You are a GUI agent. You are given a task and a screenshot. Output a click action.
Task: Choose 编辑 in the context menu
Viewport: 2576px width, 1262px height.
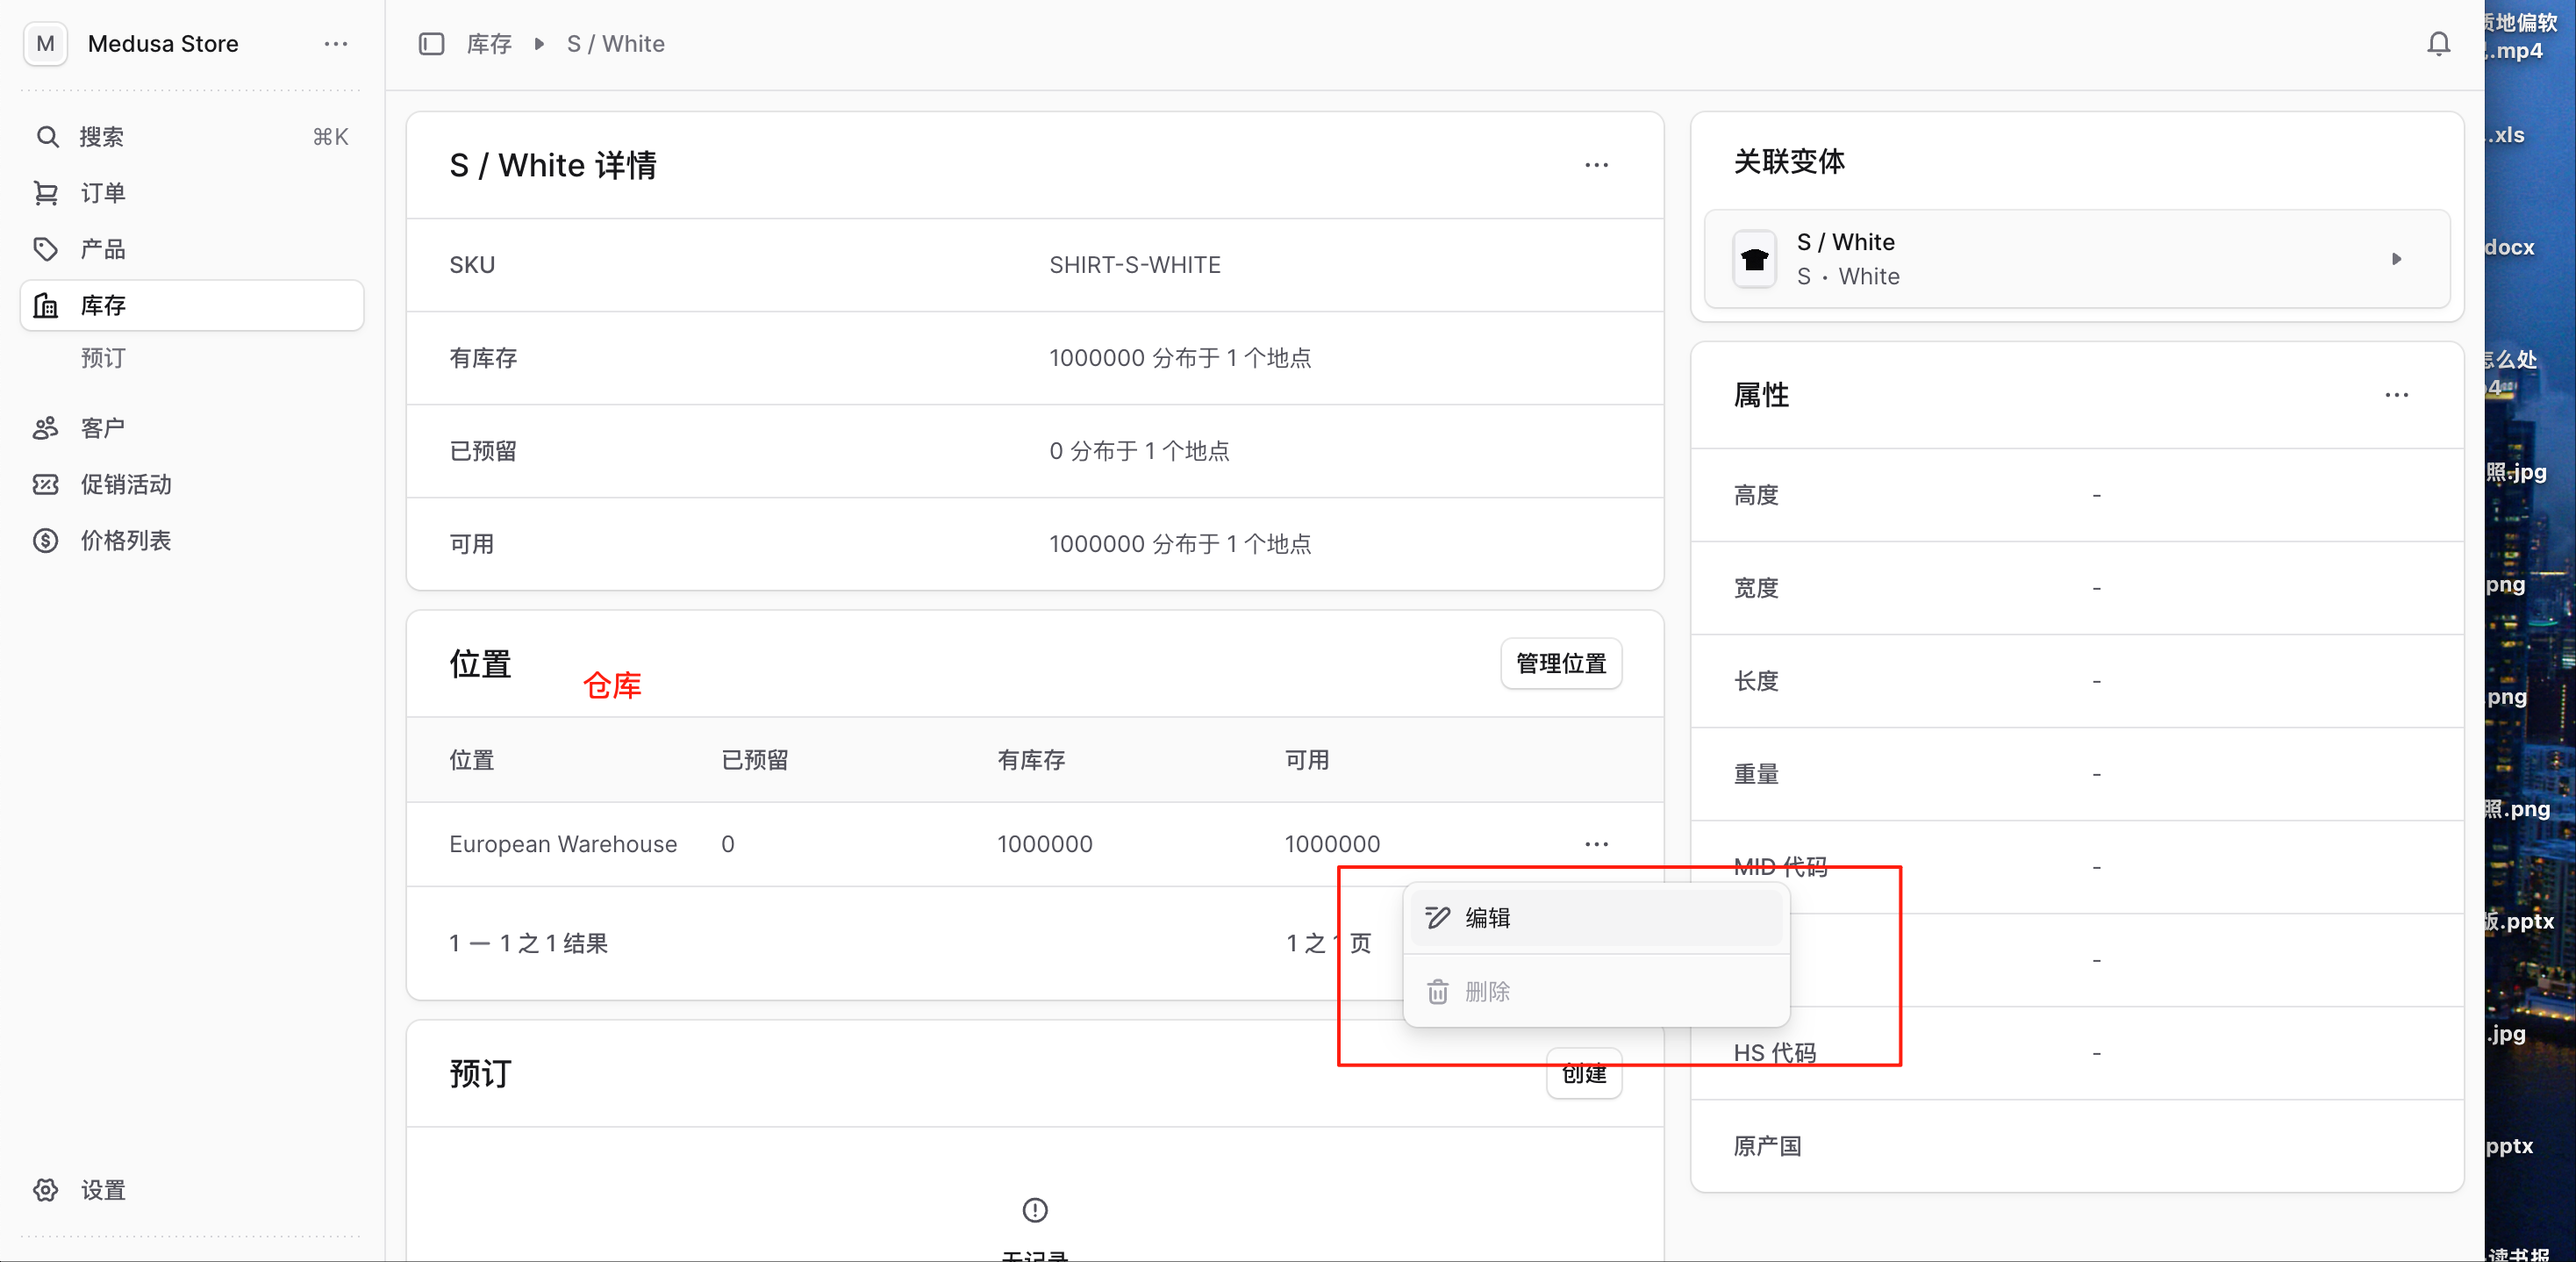pyautogui.click(x=1596, y=917)
